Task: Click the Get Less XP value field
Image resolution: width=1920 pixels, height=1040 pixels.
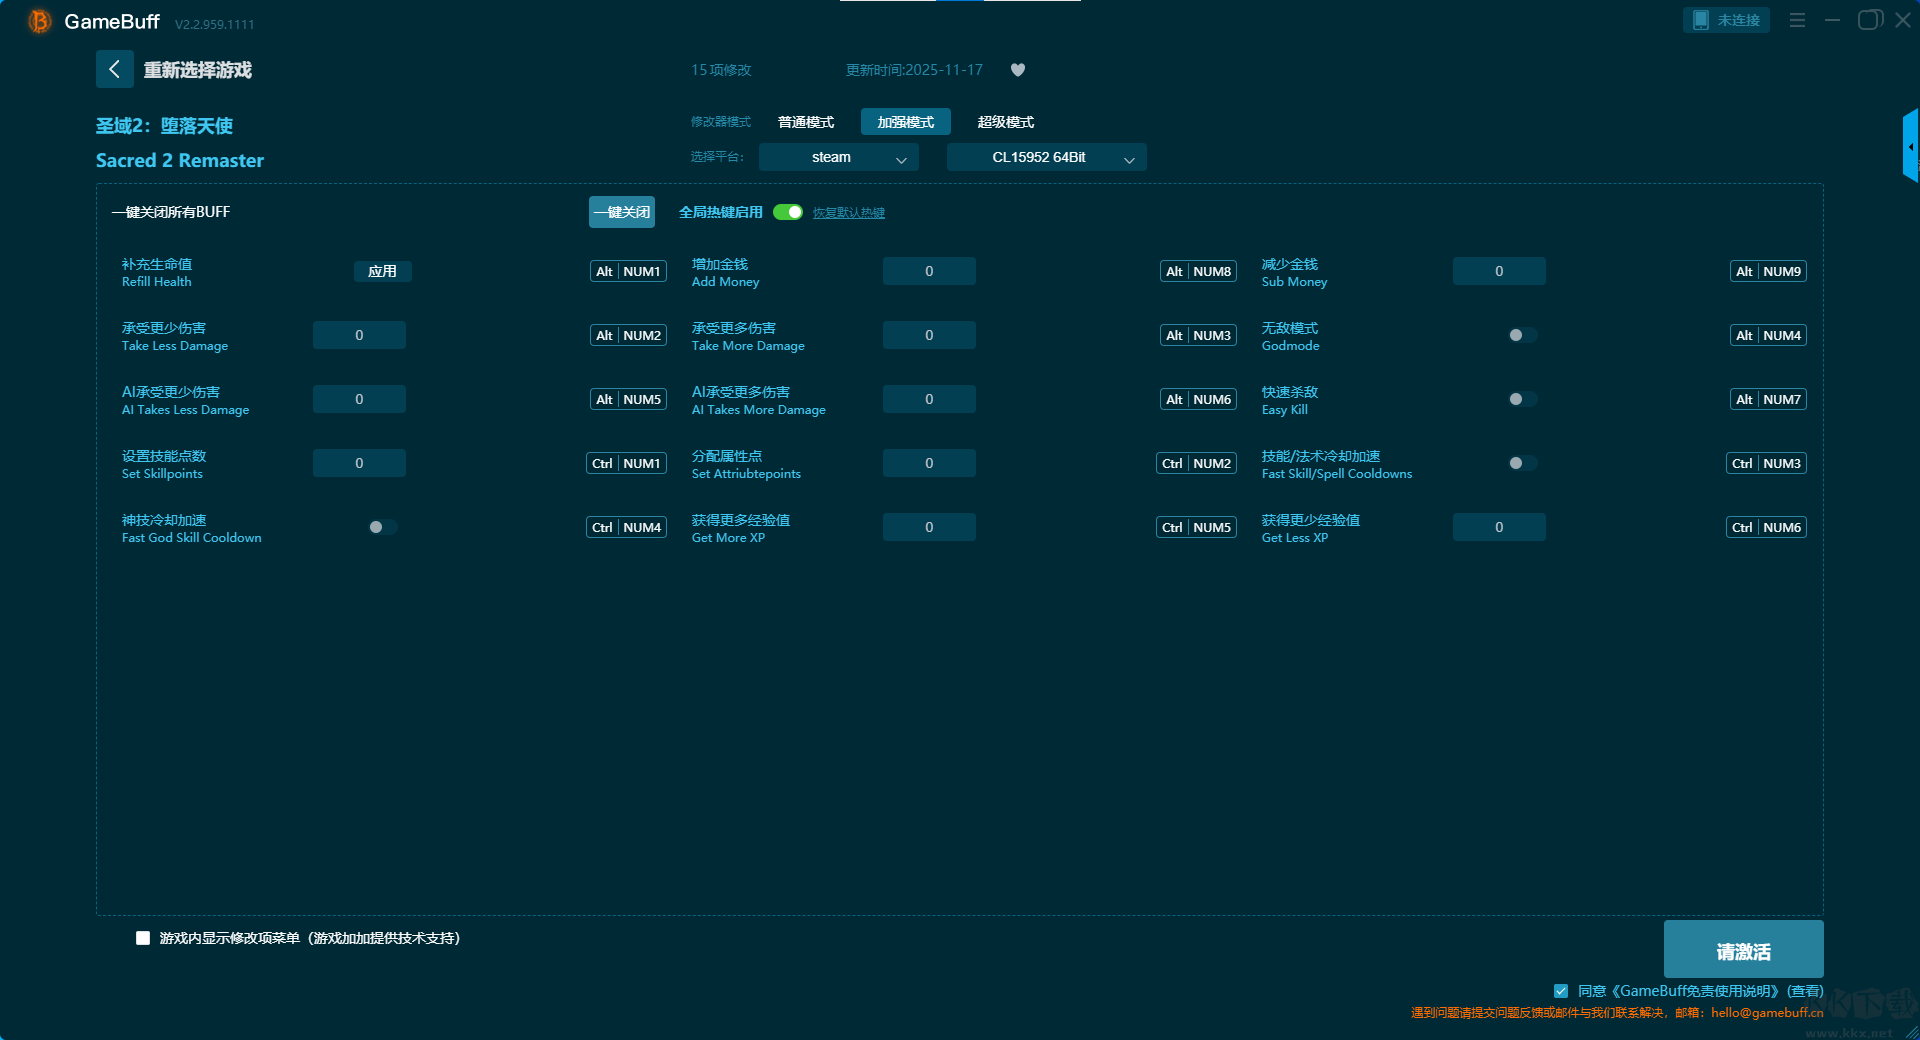Action: [x=1499, y=527]
